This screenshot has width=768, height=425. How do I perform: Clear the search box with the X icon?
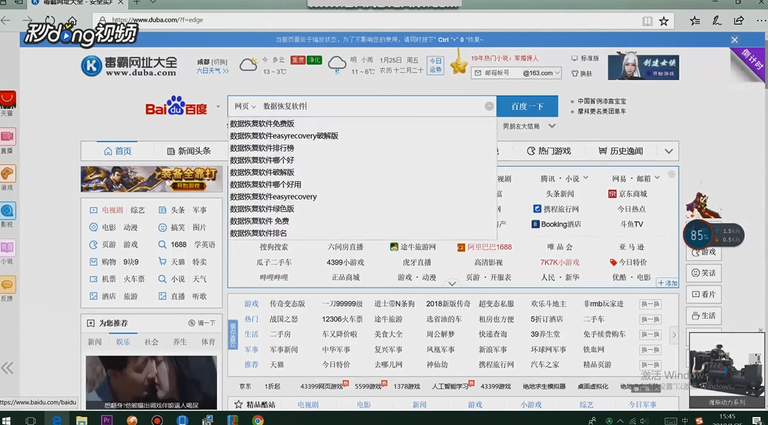[489, 106]
